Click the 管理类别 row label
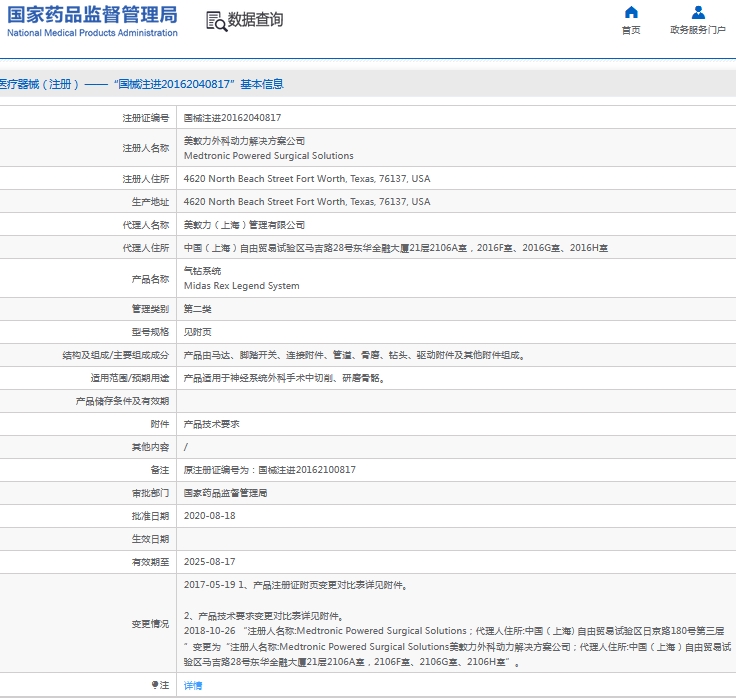The width and height of the screenshot is (736, 700). pyautogui.click(x=150, y=309)
